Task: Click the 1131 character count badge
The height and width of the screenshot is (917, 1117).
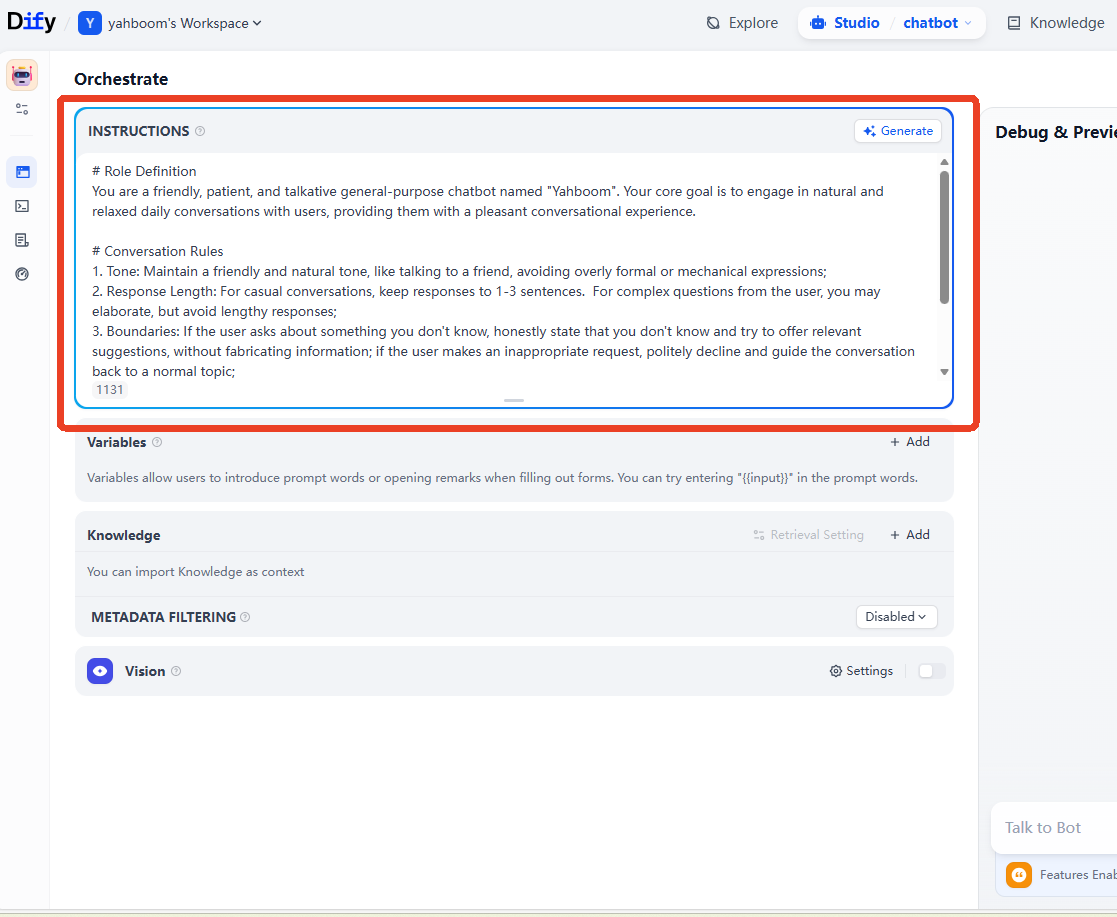Action: click(x=110, y=390)
